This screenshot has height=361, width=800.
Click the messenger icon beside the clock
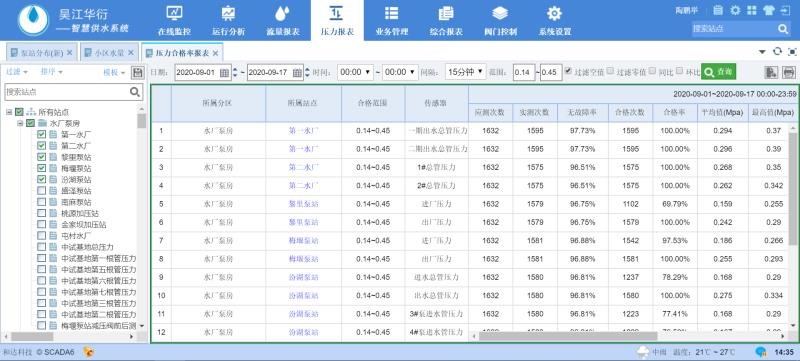[761, 352]
